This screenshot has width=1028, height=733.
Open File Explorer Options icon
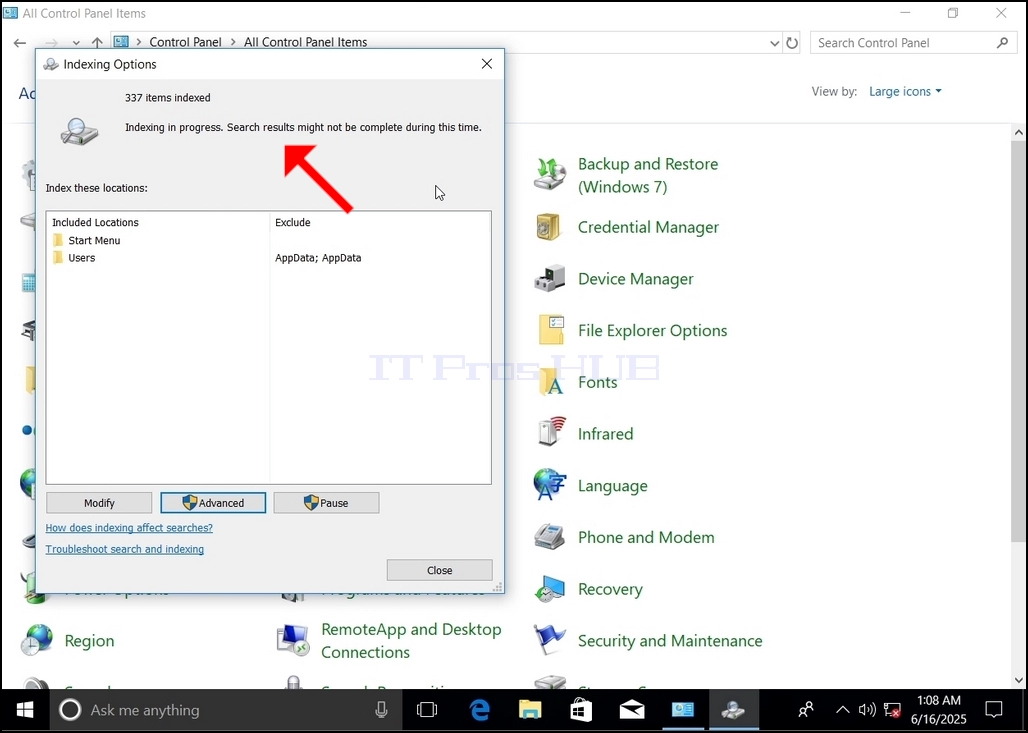pyautogui.click(x=551, y=330)
